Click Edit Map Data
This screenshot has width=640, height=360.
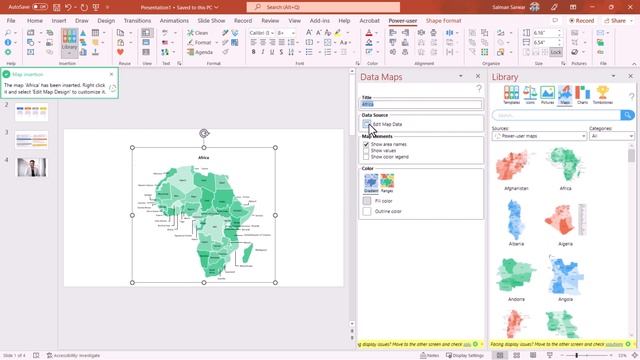(x=382, y=124)
